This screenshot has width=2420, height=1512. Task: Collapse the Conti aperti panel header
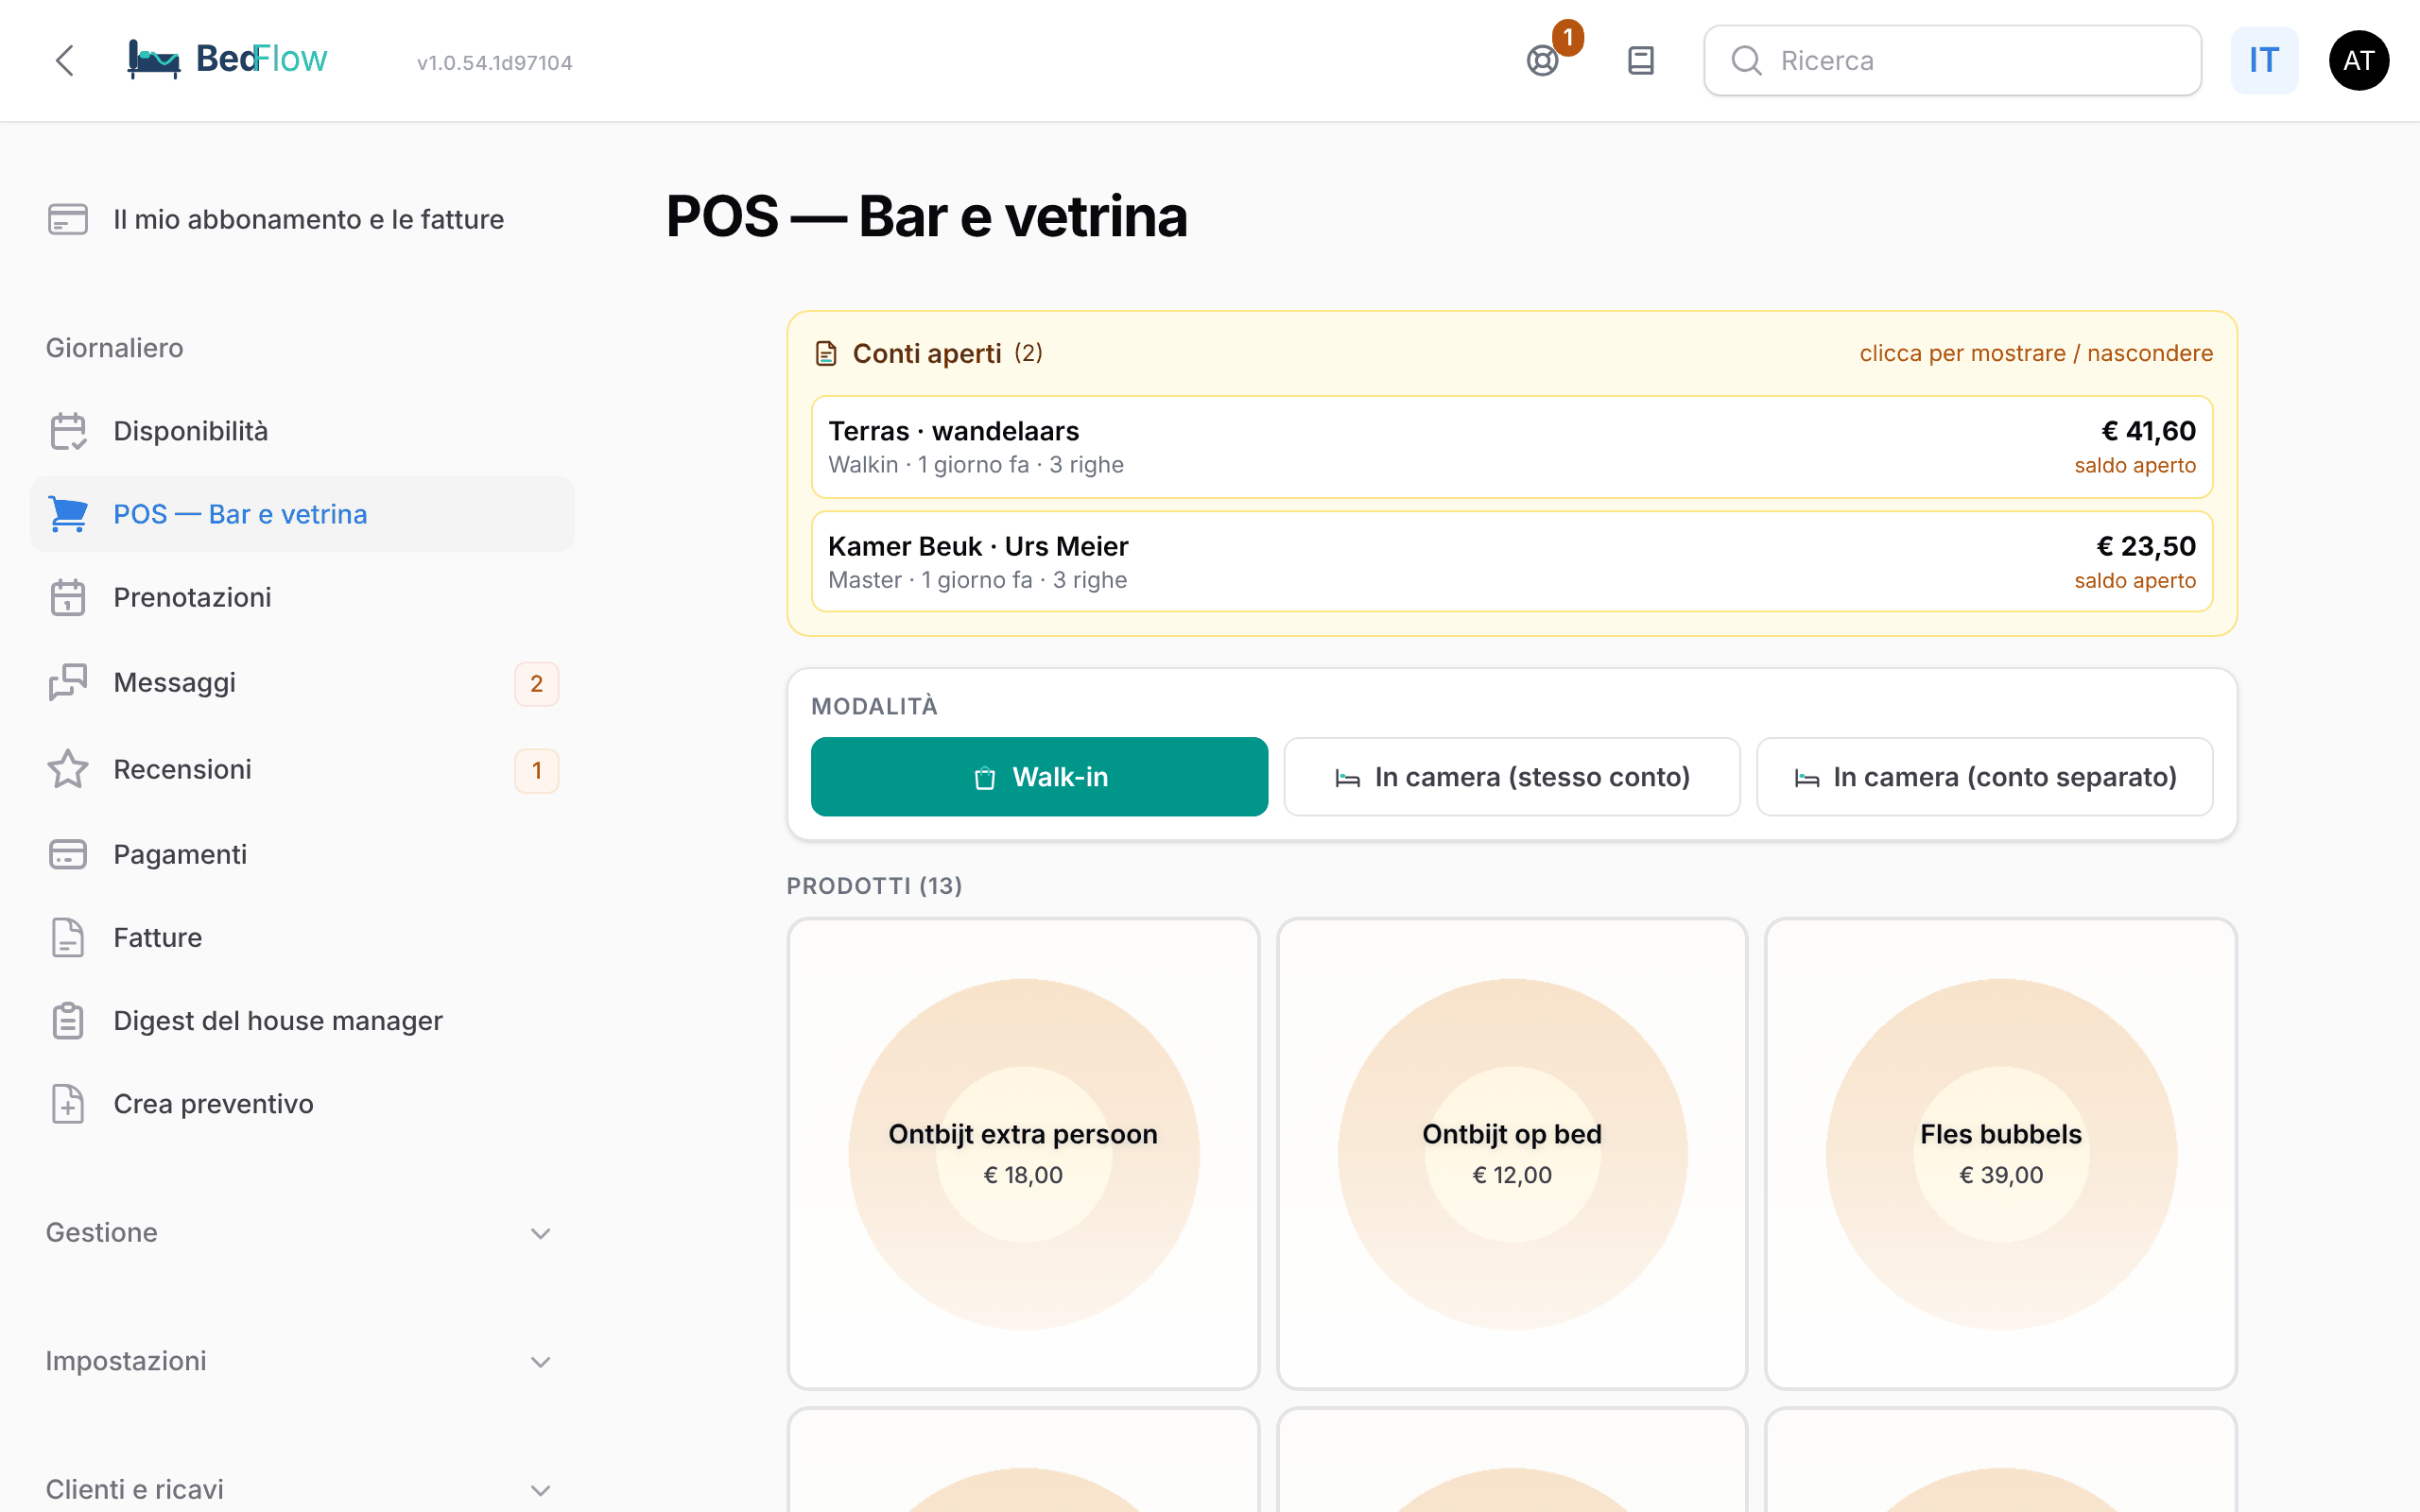(1512, 353)
